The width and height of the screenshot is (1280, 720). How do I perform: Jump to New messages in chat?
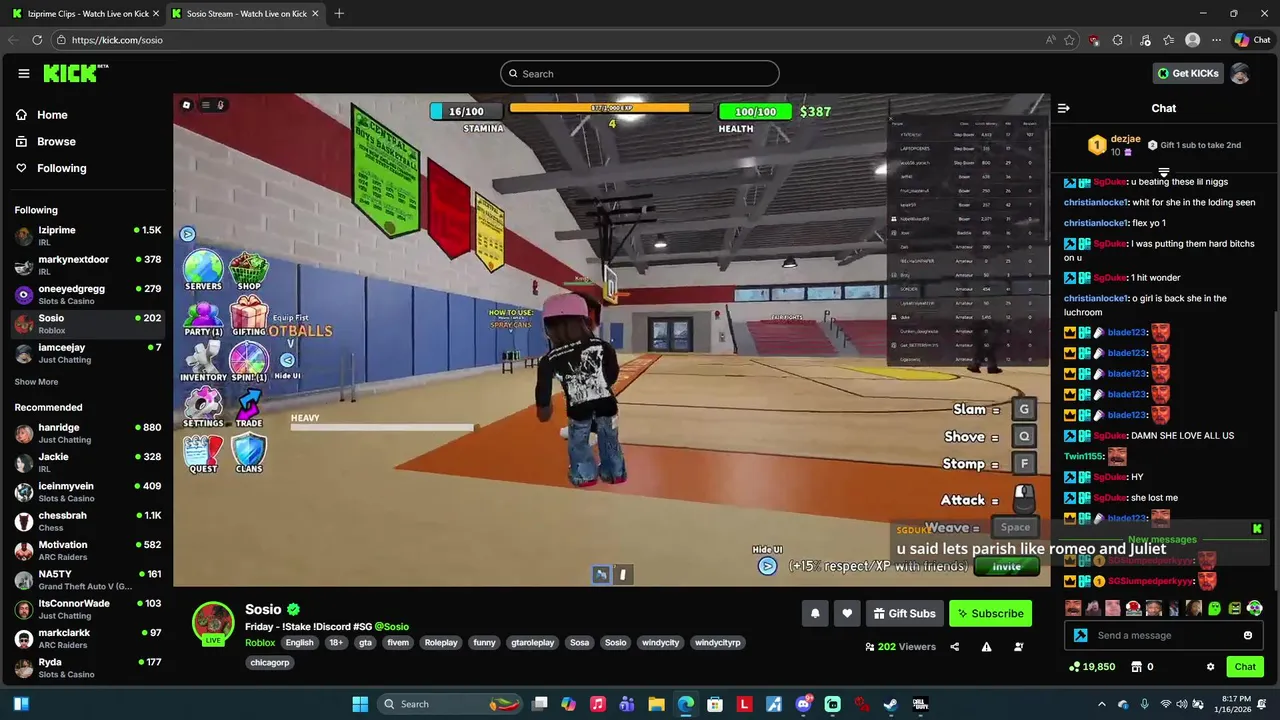click(x=1162, y=540)
